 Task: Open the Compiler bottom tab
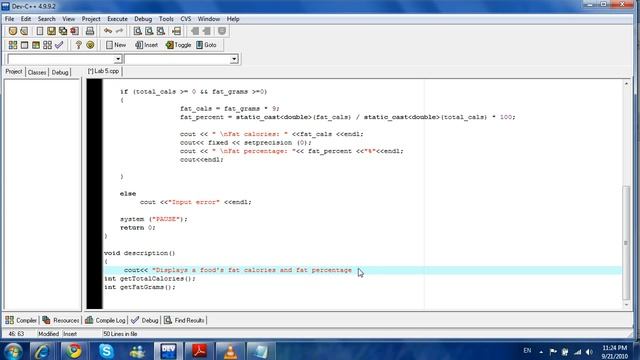pos(21,320)
